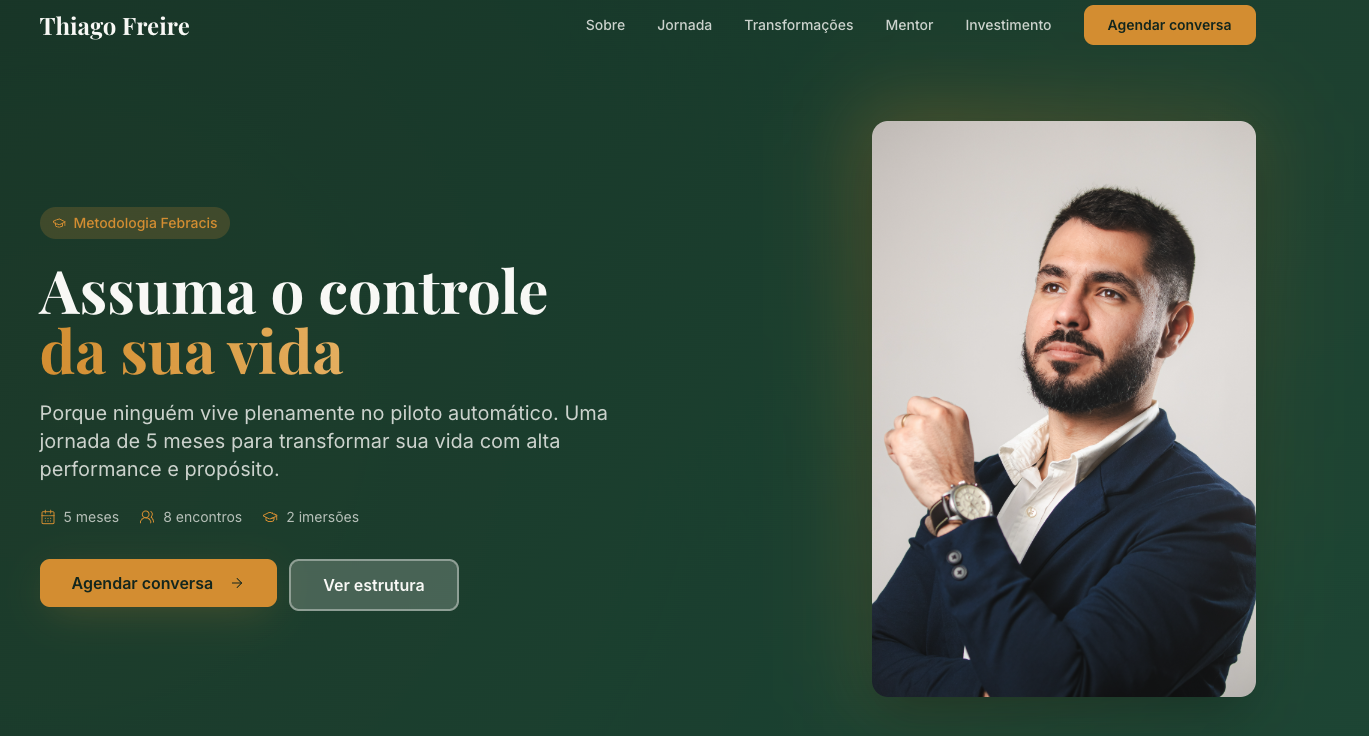Select the Mentor navigation item
Viewport: 1369px width, 736px height.
(909, 25)
